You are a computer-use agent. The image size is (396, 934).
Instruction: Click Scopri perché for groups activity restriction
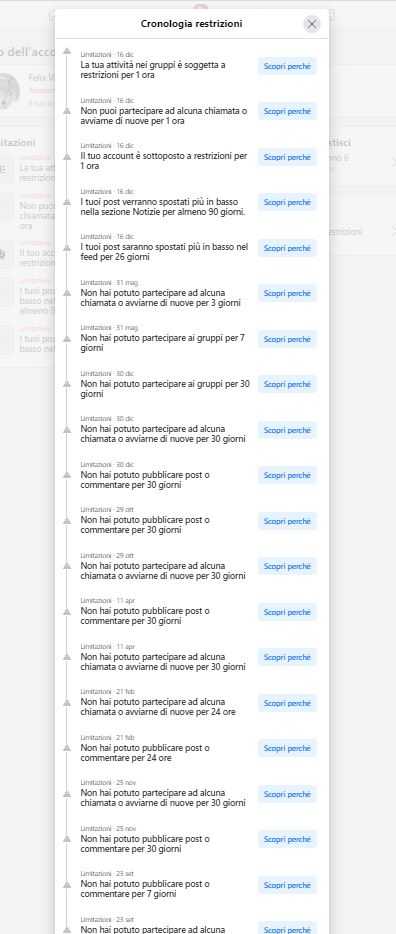point(287,66)
